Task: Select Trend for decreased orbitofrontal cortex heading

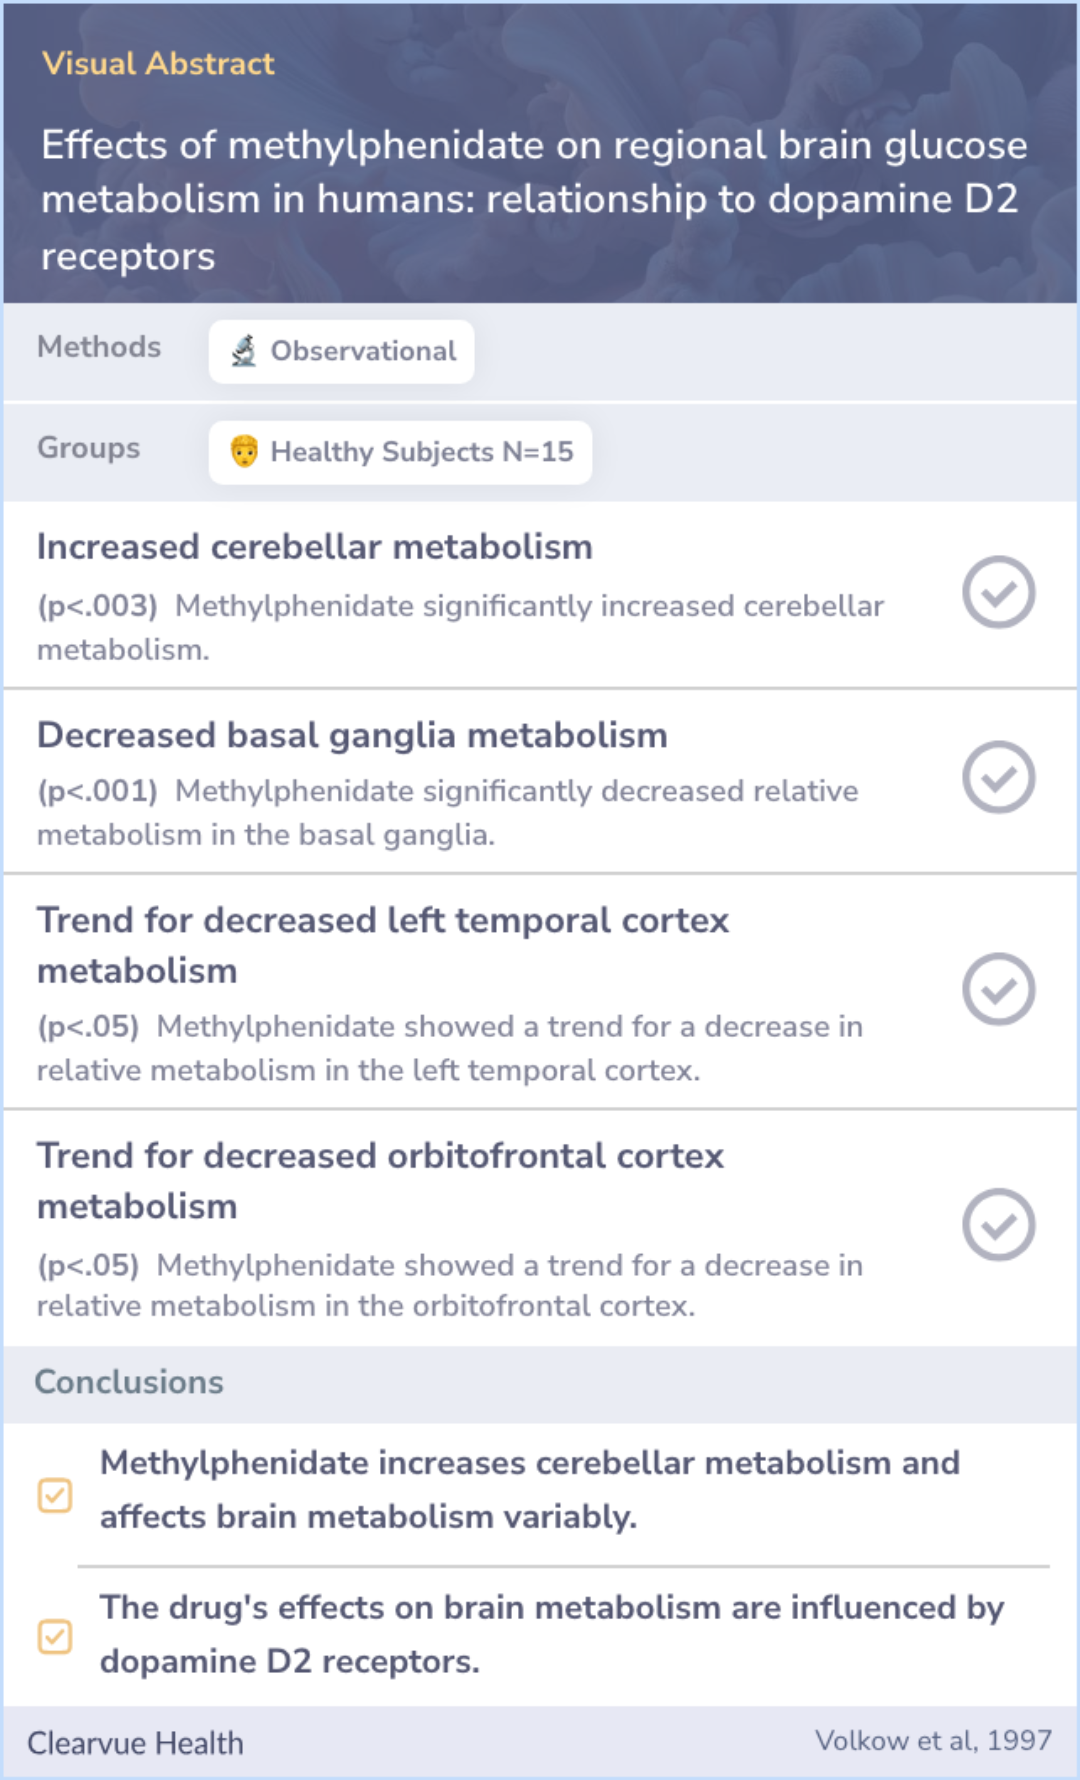Action: [380, 1181]
